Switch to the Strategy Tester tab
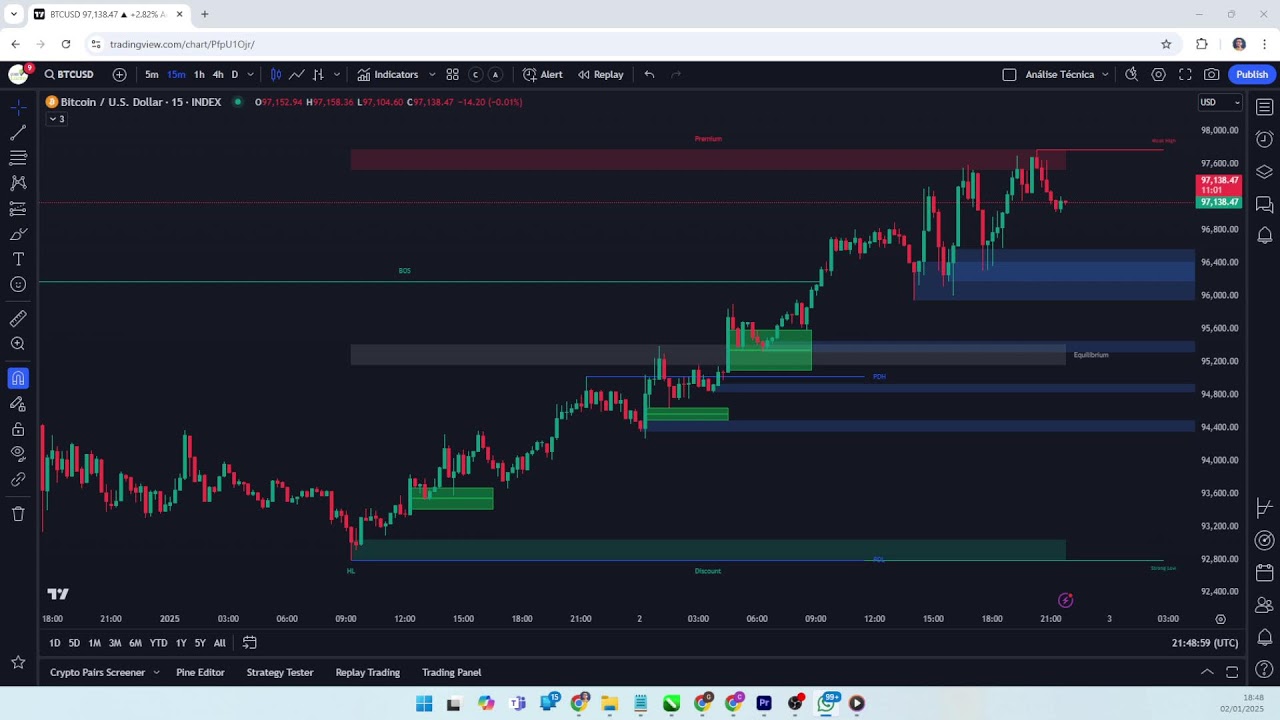The width and height of the screenshot is (1280, 720). click(279, 672)
